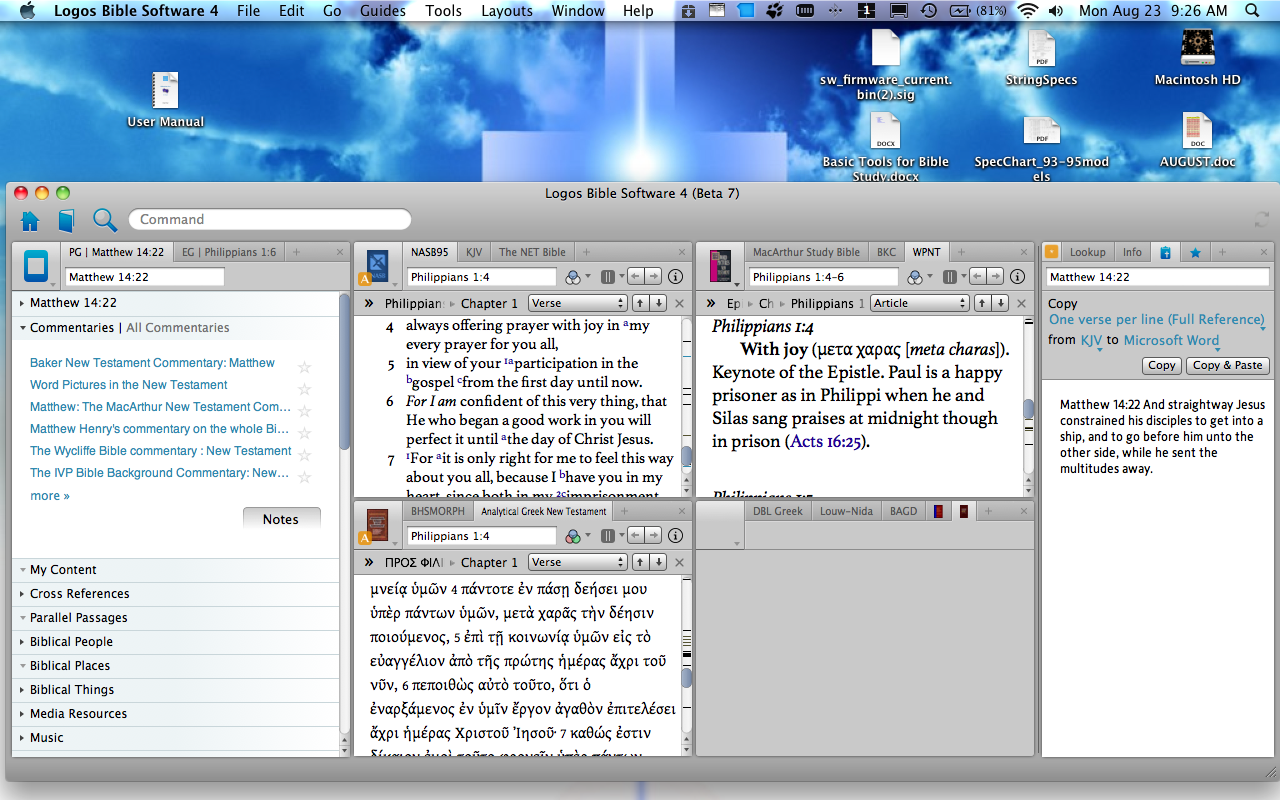Go forward in NASB95 panel history

(653, 277)
